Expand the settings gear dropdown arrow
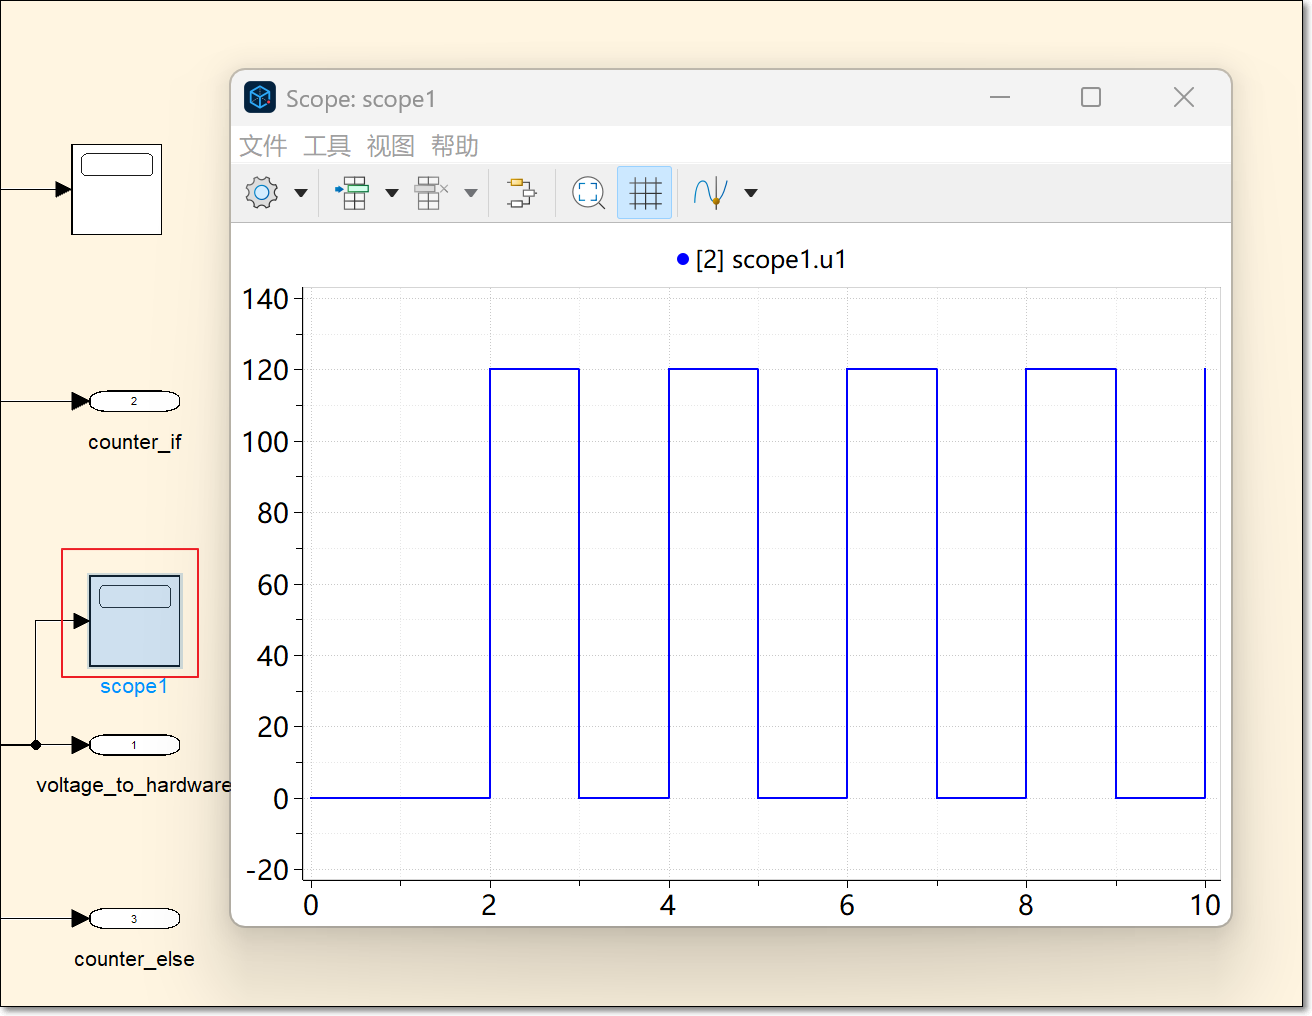Screen dimensions: 1312x1016 coord(301,193)
